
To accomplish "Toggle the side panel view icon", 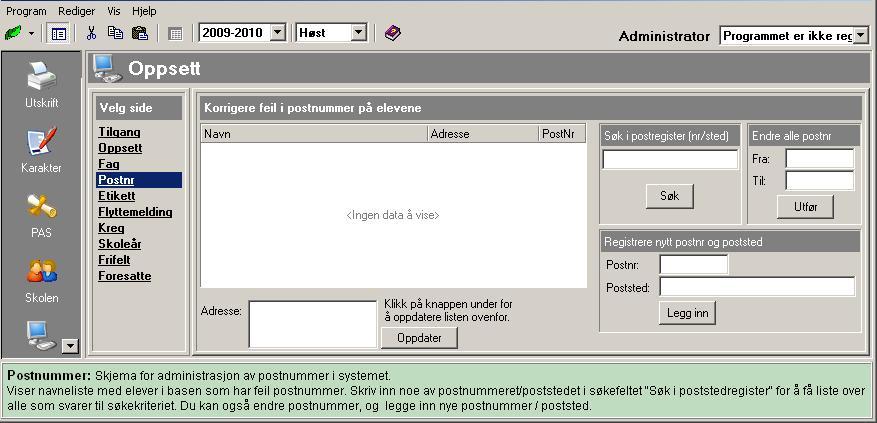I will click(x=58, y=34).
